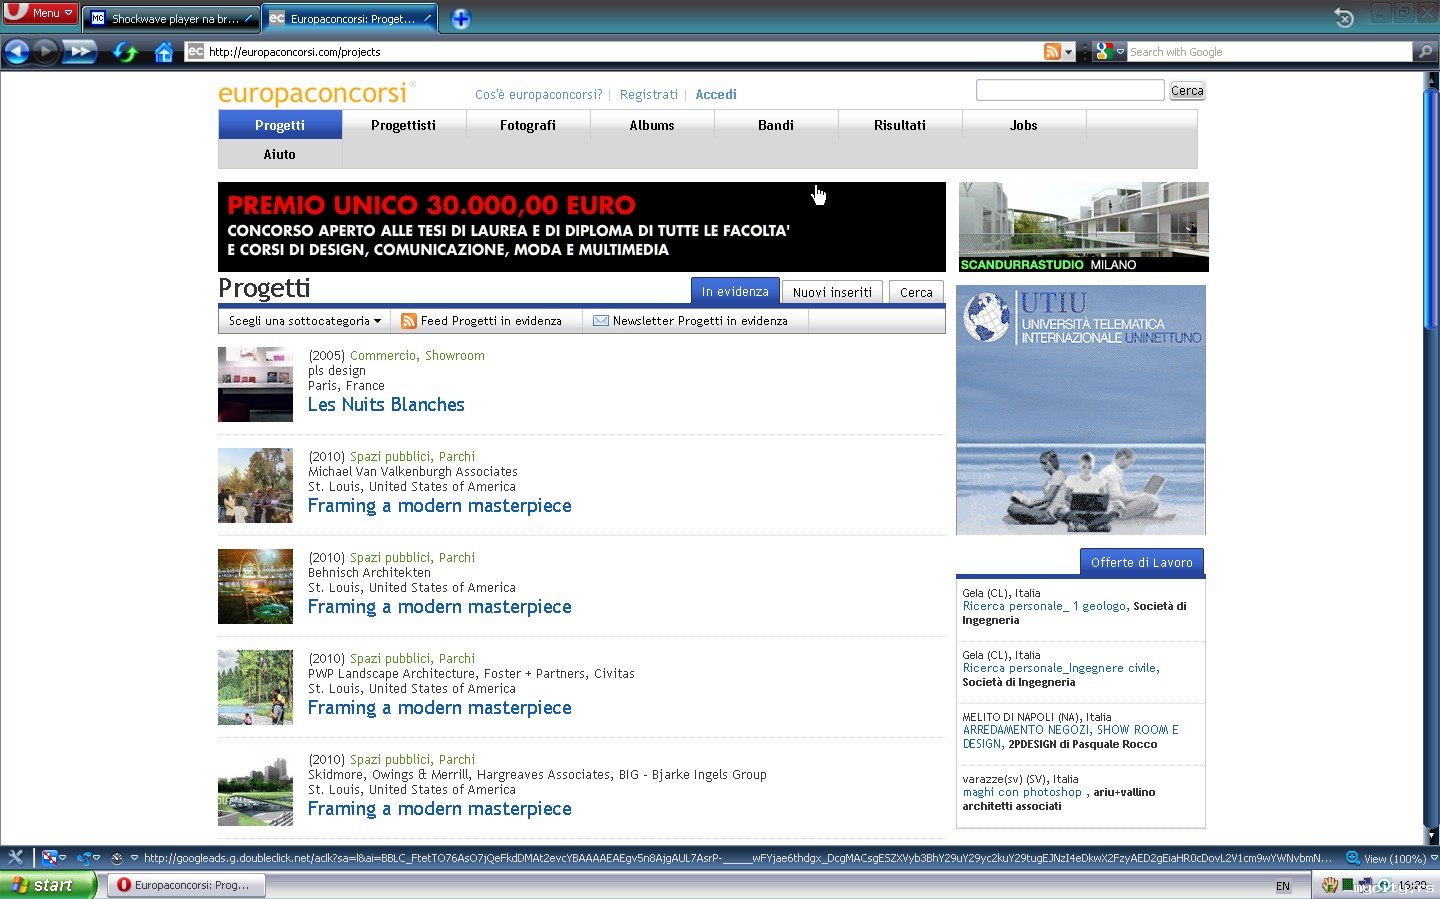Image resolution: width=1440 pixels, height=899 pixels.
Task: Go to the browser Home page icon
Action: [x=164, y=52]
